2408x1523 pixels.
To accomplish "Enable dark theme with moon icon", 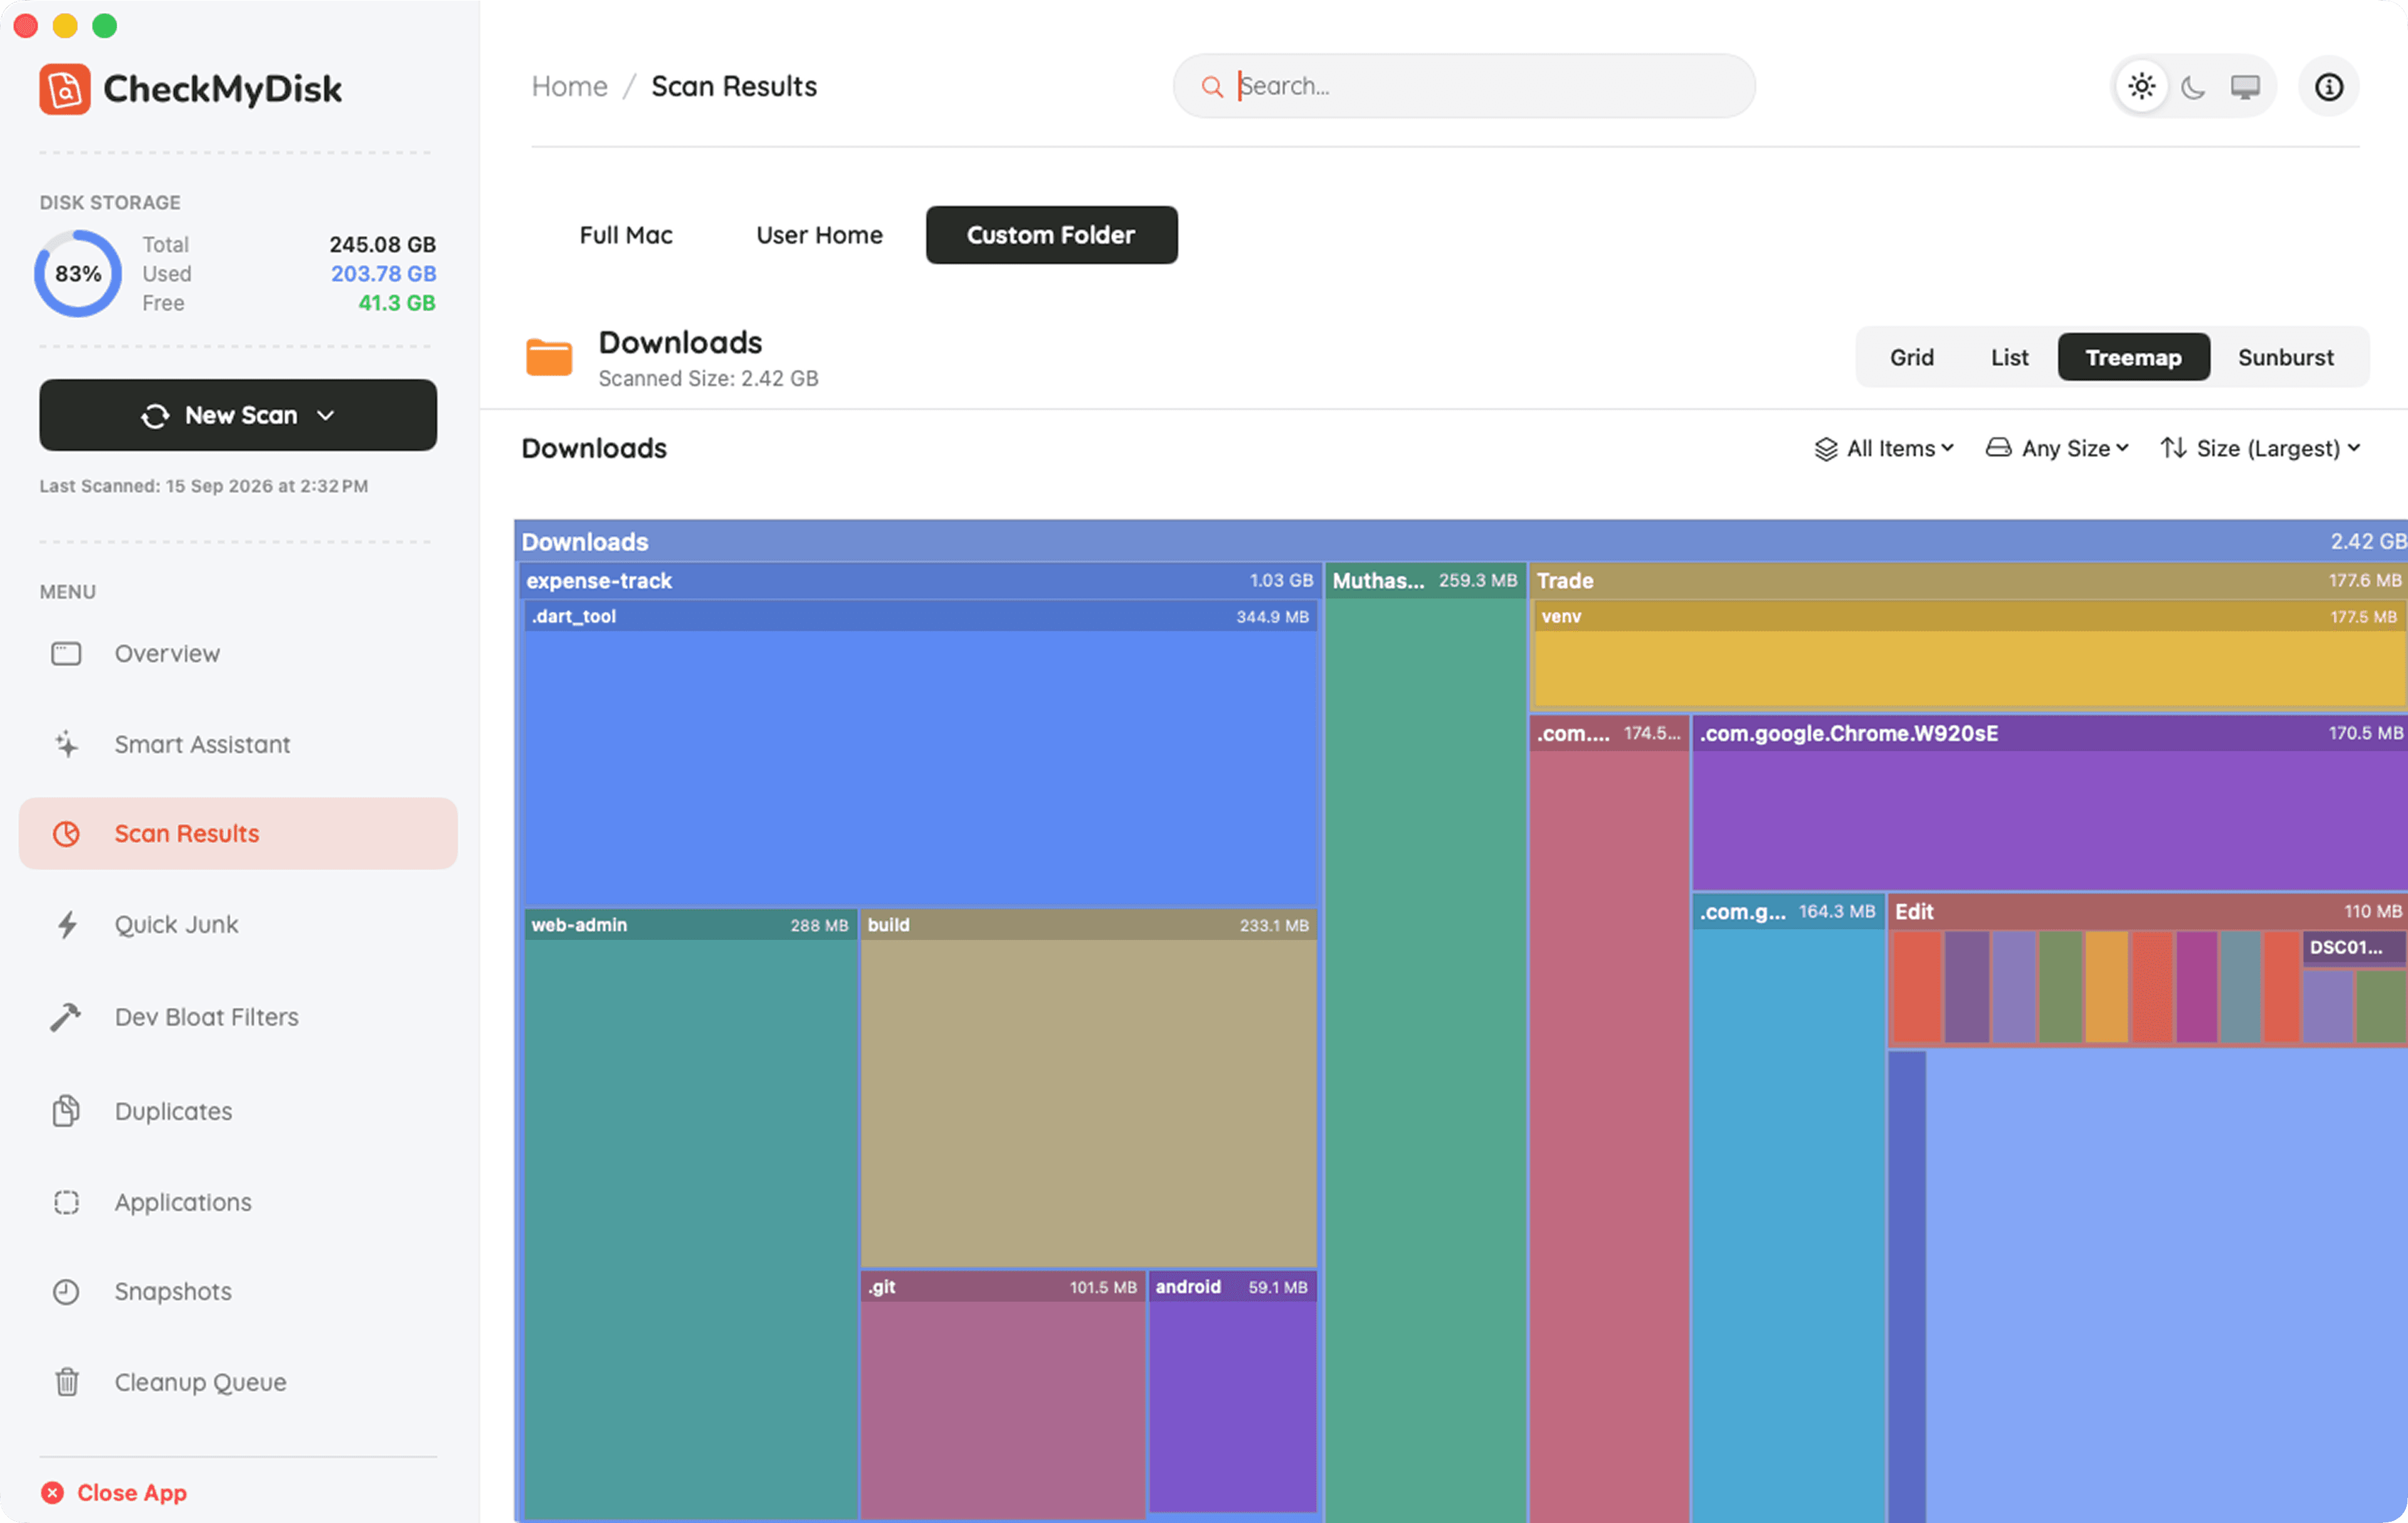I will 2193,87.
